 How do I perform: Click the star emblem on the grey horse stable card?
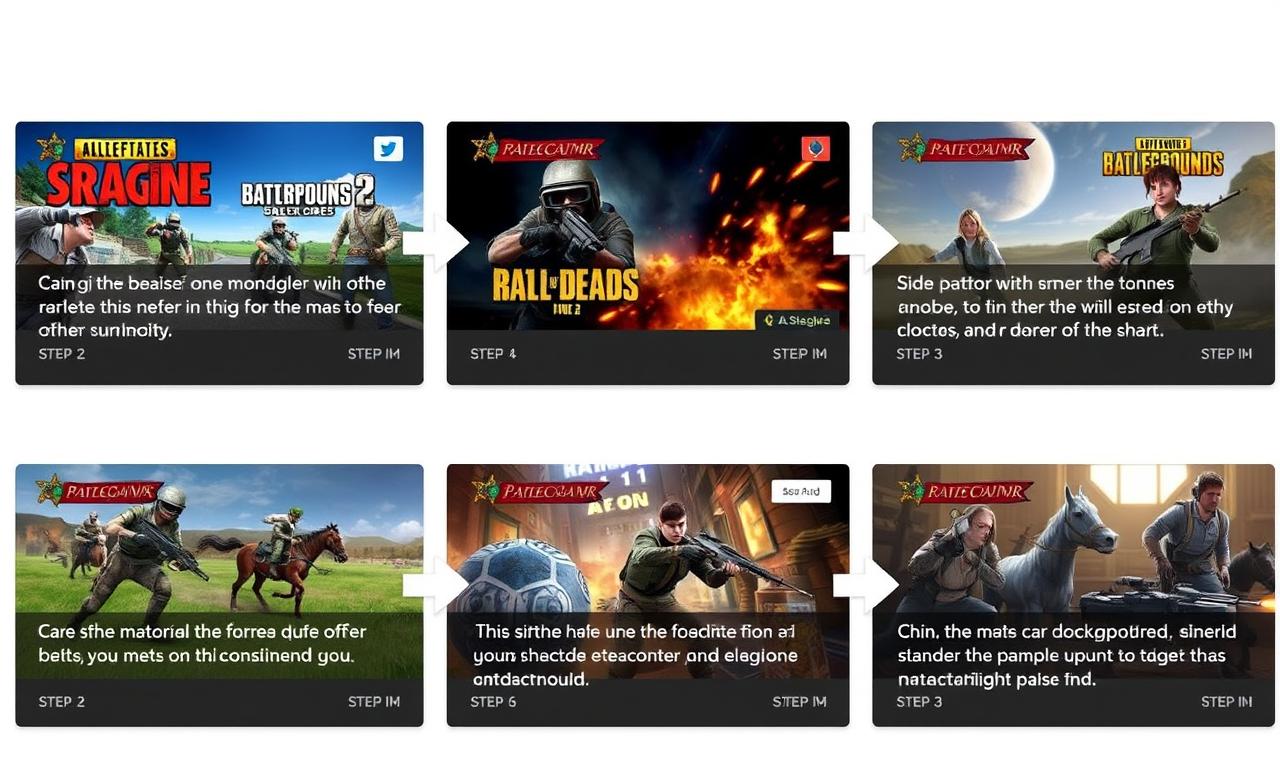click(912, 490)
